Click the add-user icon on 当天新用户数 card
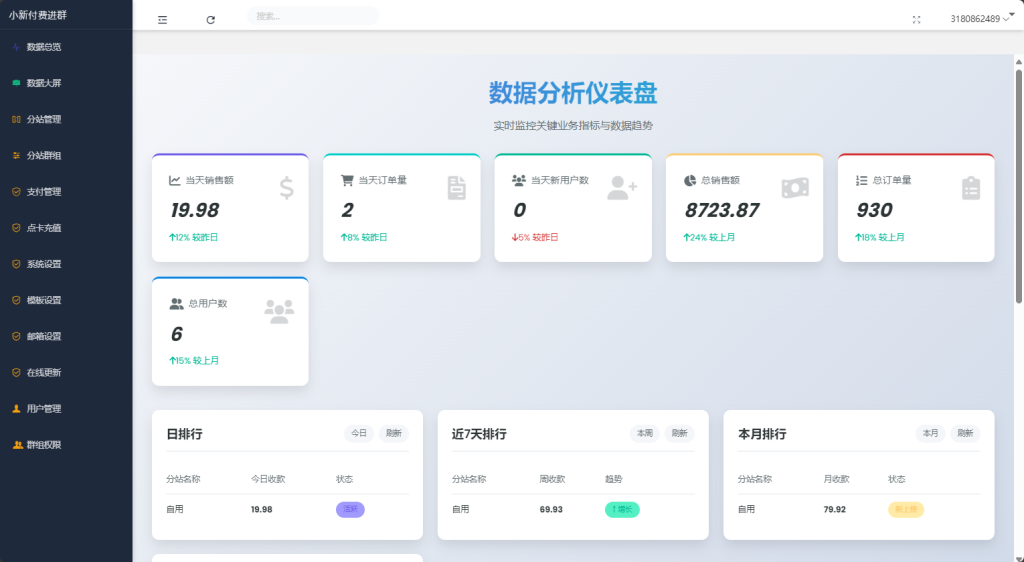 [x=622, y=188]
